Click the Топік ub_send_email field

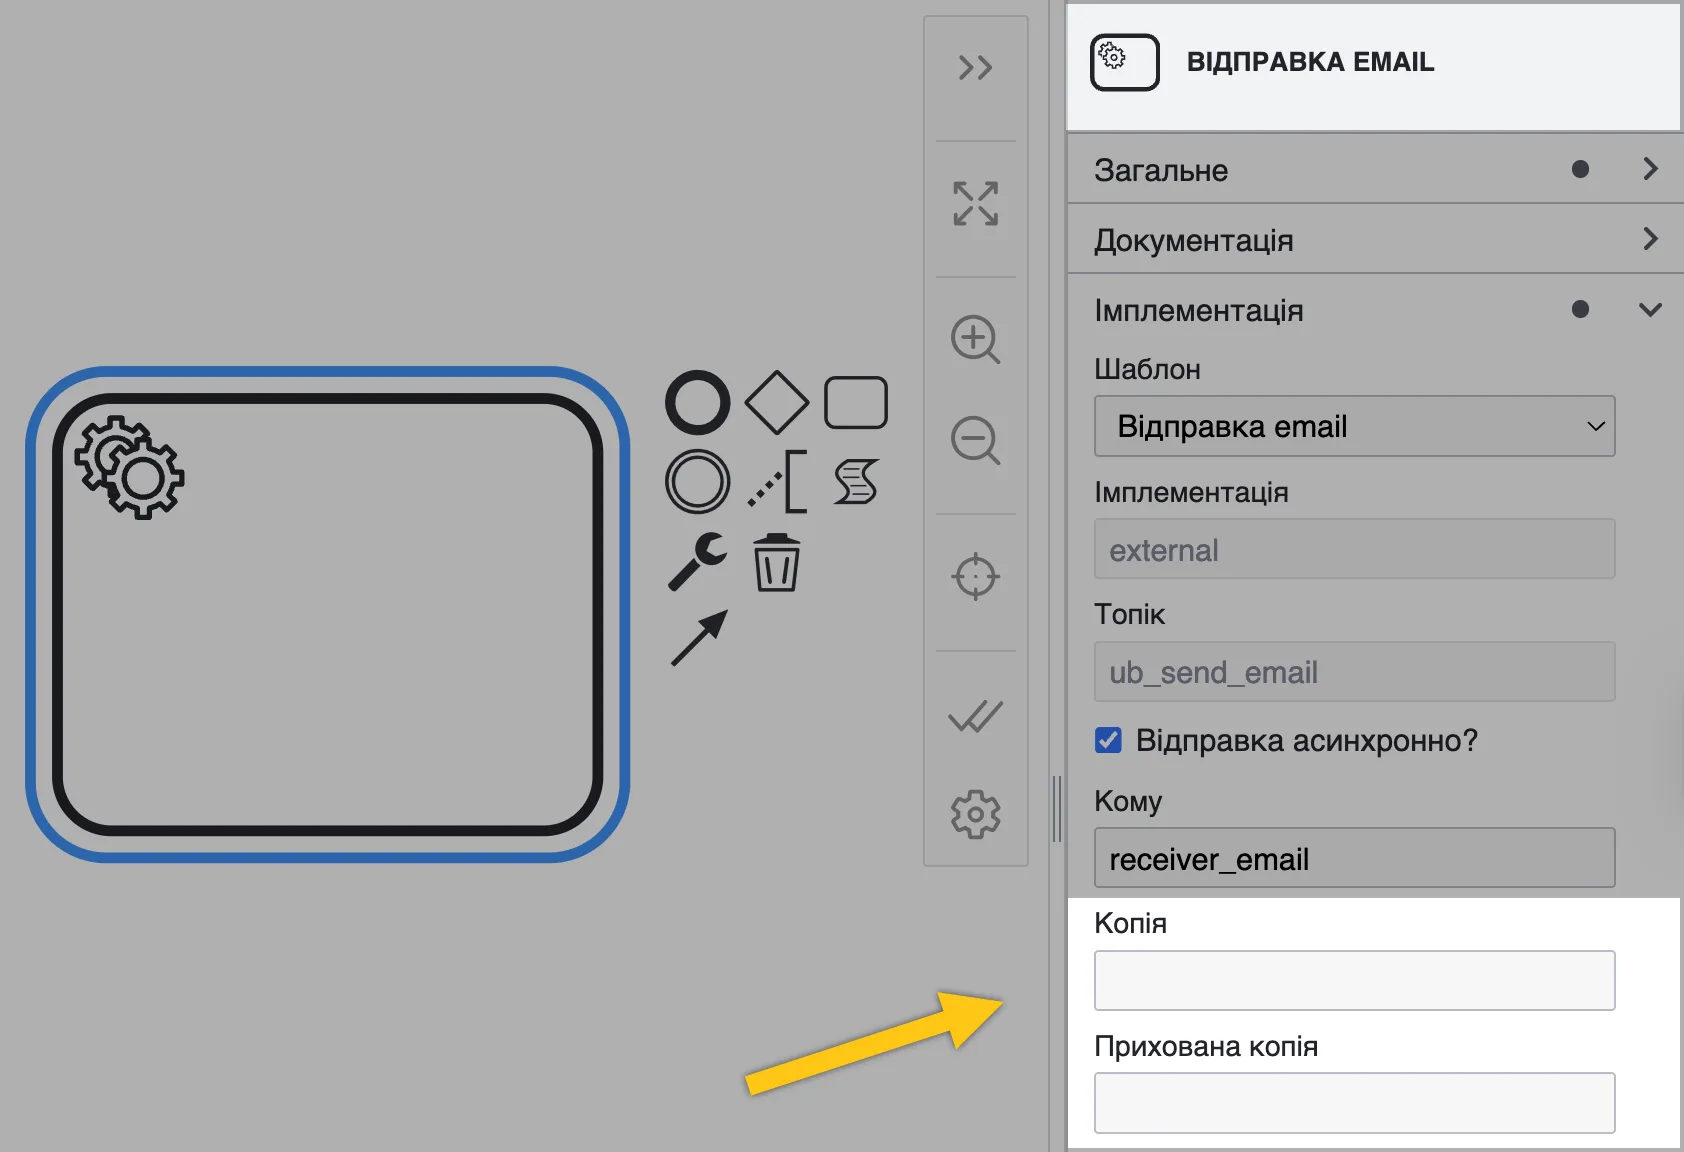1355,672
